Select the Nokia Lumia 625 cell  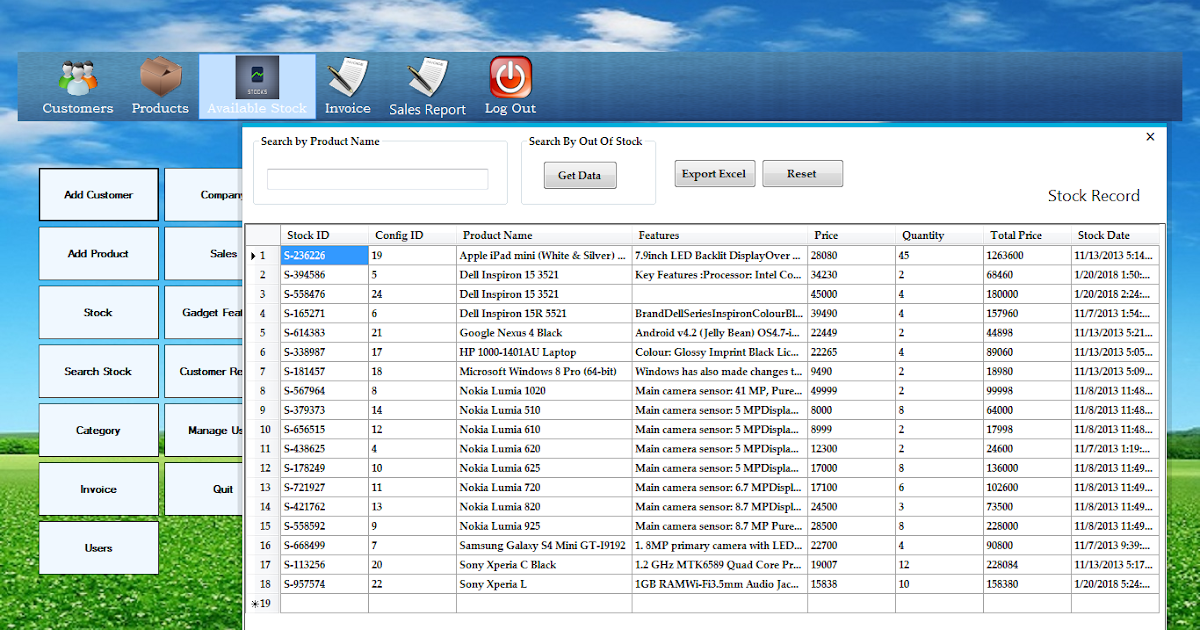544,468
